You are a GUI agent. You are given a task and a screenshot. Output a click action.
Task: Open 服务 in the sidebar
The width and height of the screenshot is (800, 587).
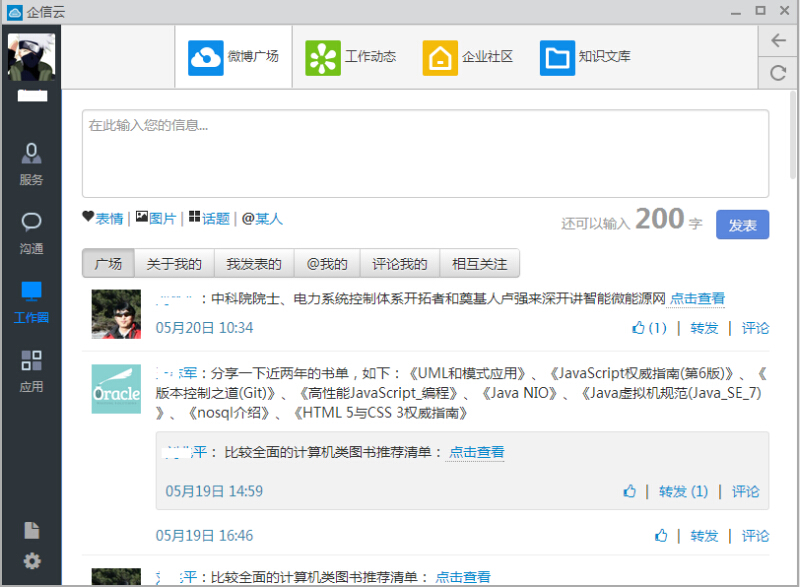[x=31, y=164]
